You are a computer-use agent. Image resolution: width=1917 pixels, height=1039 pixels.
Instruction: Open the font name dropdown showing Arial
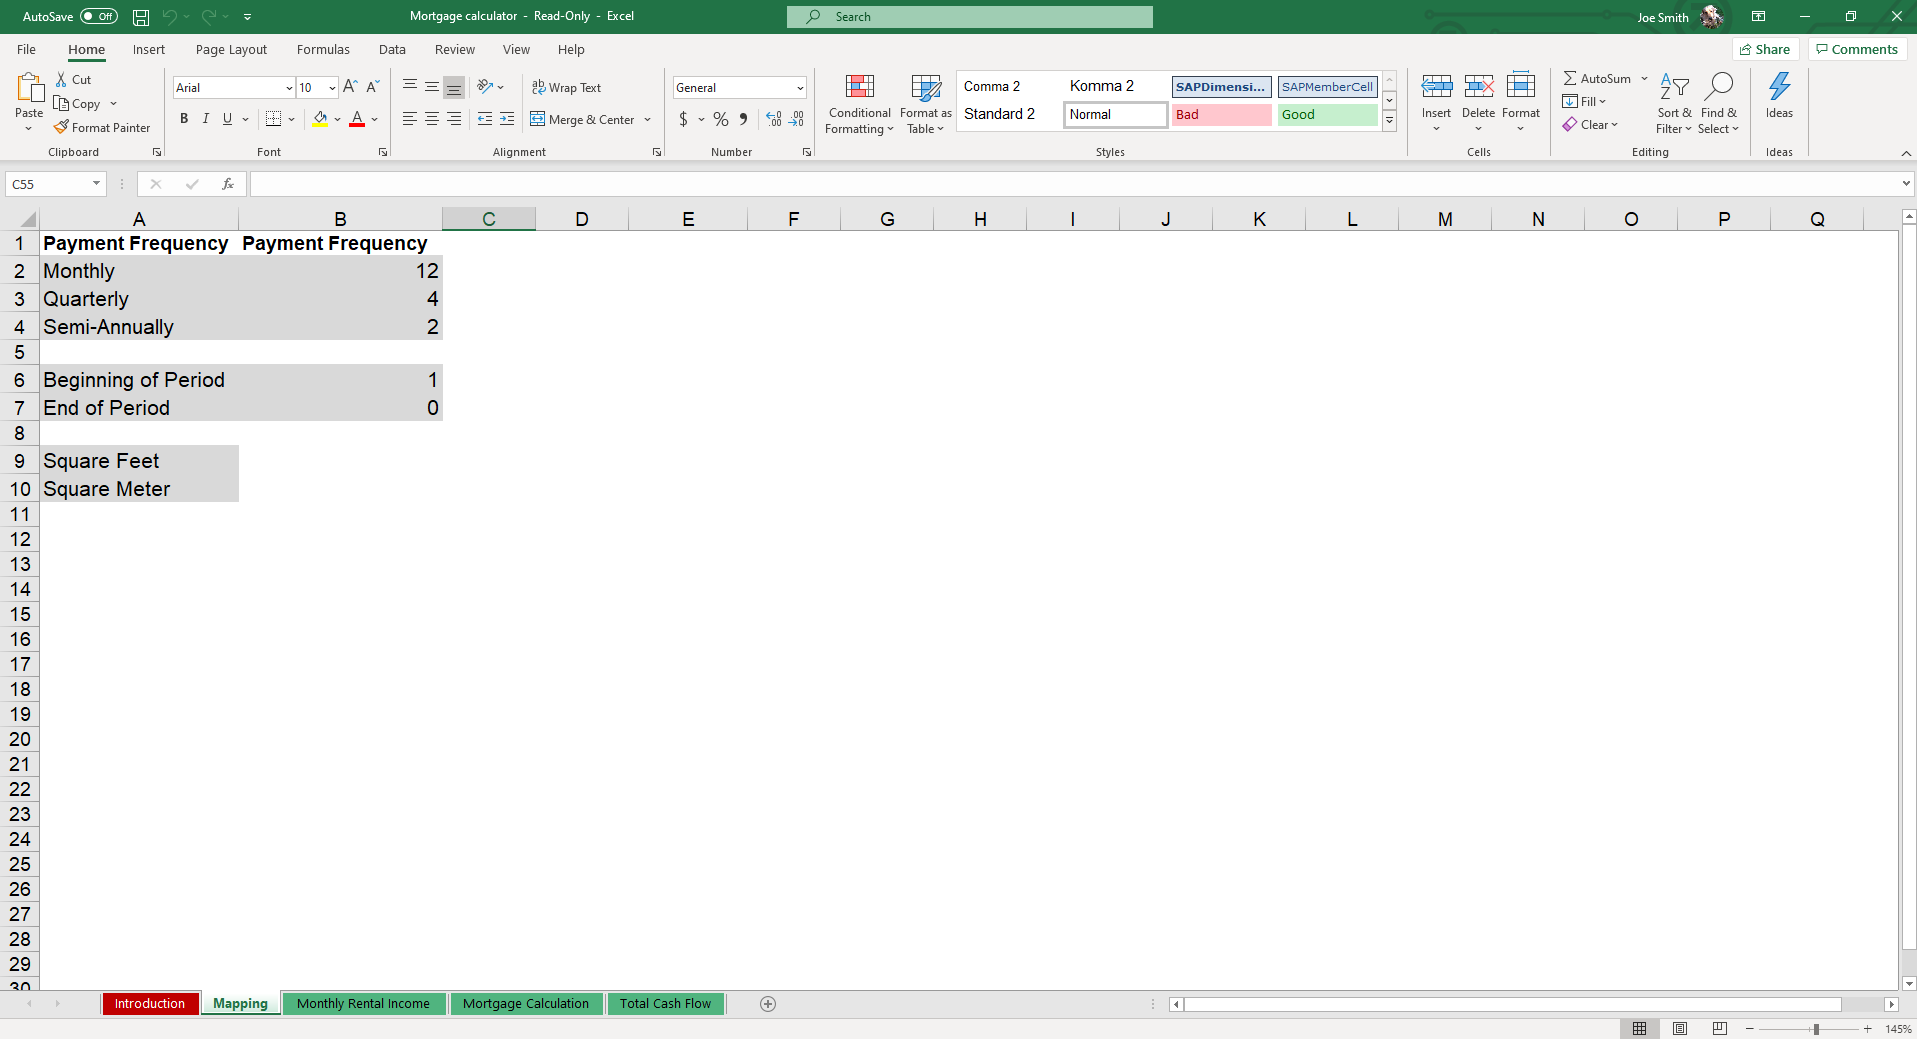[289, 88]
